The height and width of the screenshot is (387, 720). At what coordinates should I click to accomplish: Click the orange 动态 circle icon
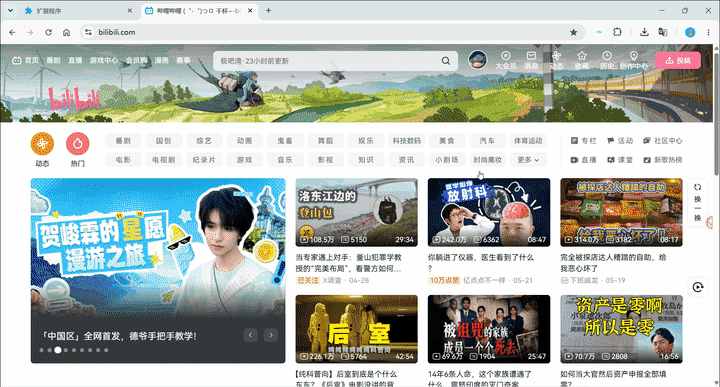coord(42,144)
